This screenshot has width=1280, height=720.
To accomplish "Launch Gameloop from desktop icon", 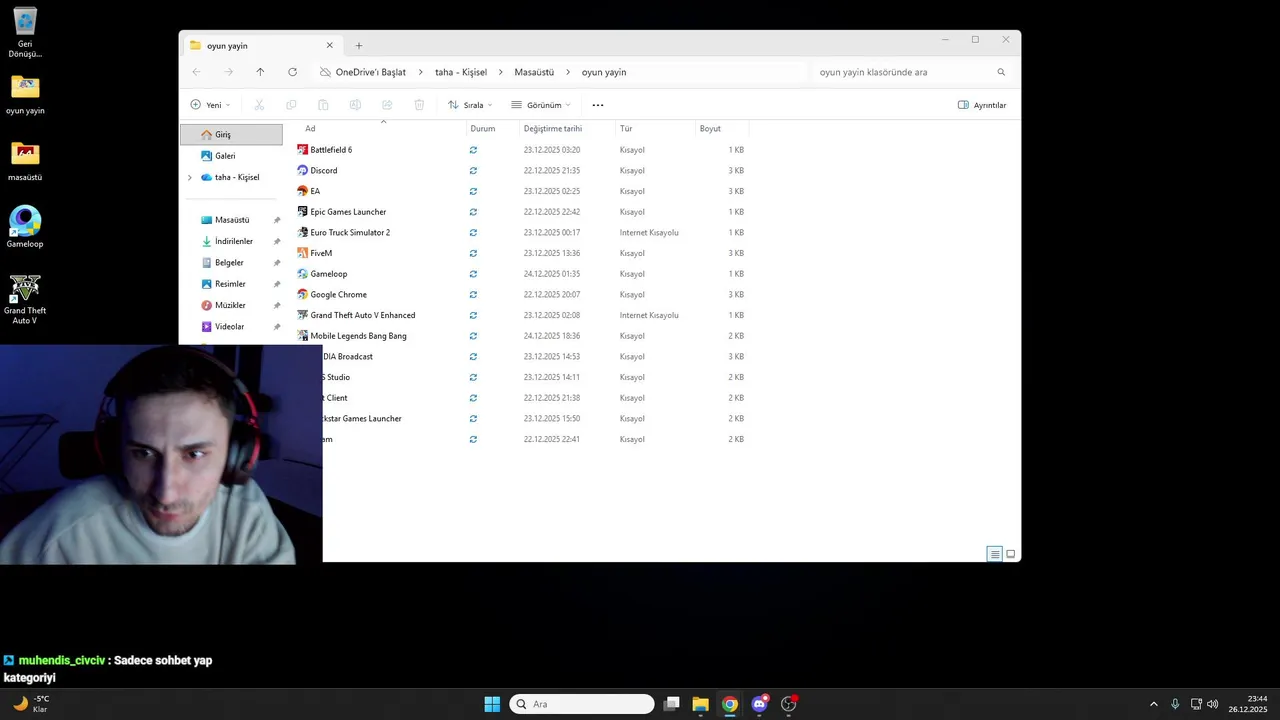I will click(25, 227).
